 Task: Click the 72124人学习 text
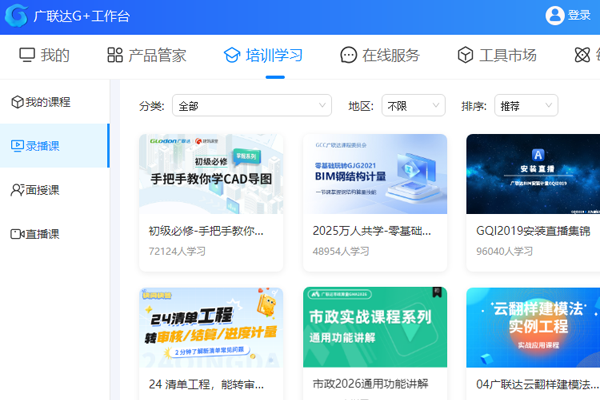[x=177, y=251]
